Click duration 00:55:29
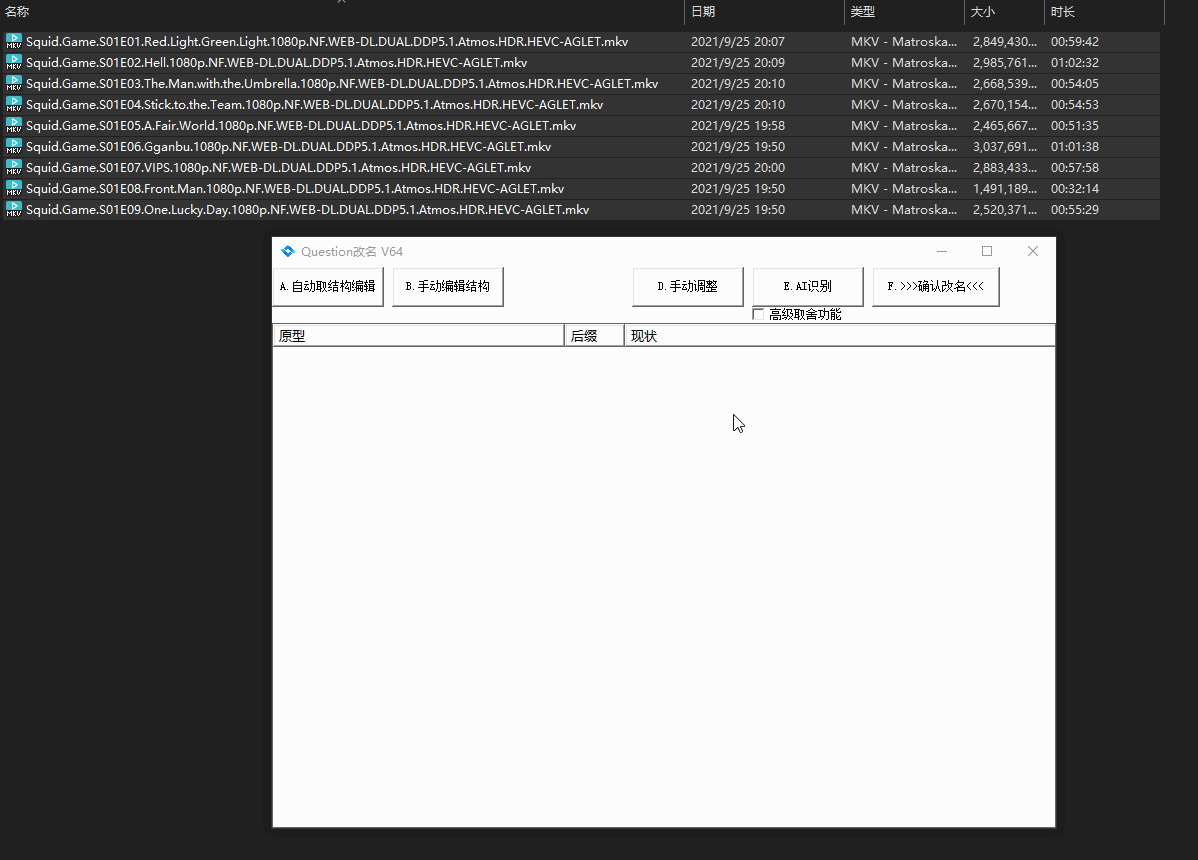The height and width of the screenshot is (860, 1198). click(x=1074, y=209)
